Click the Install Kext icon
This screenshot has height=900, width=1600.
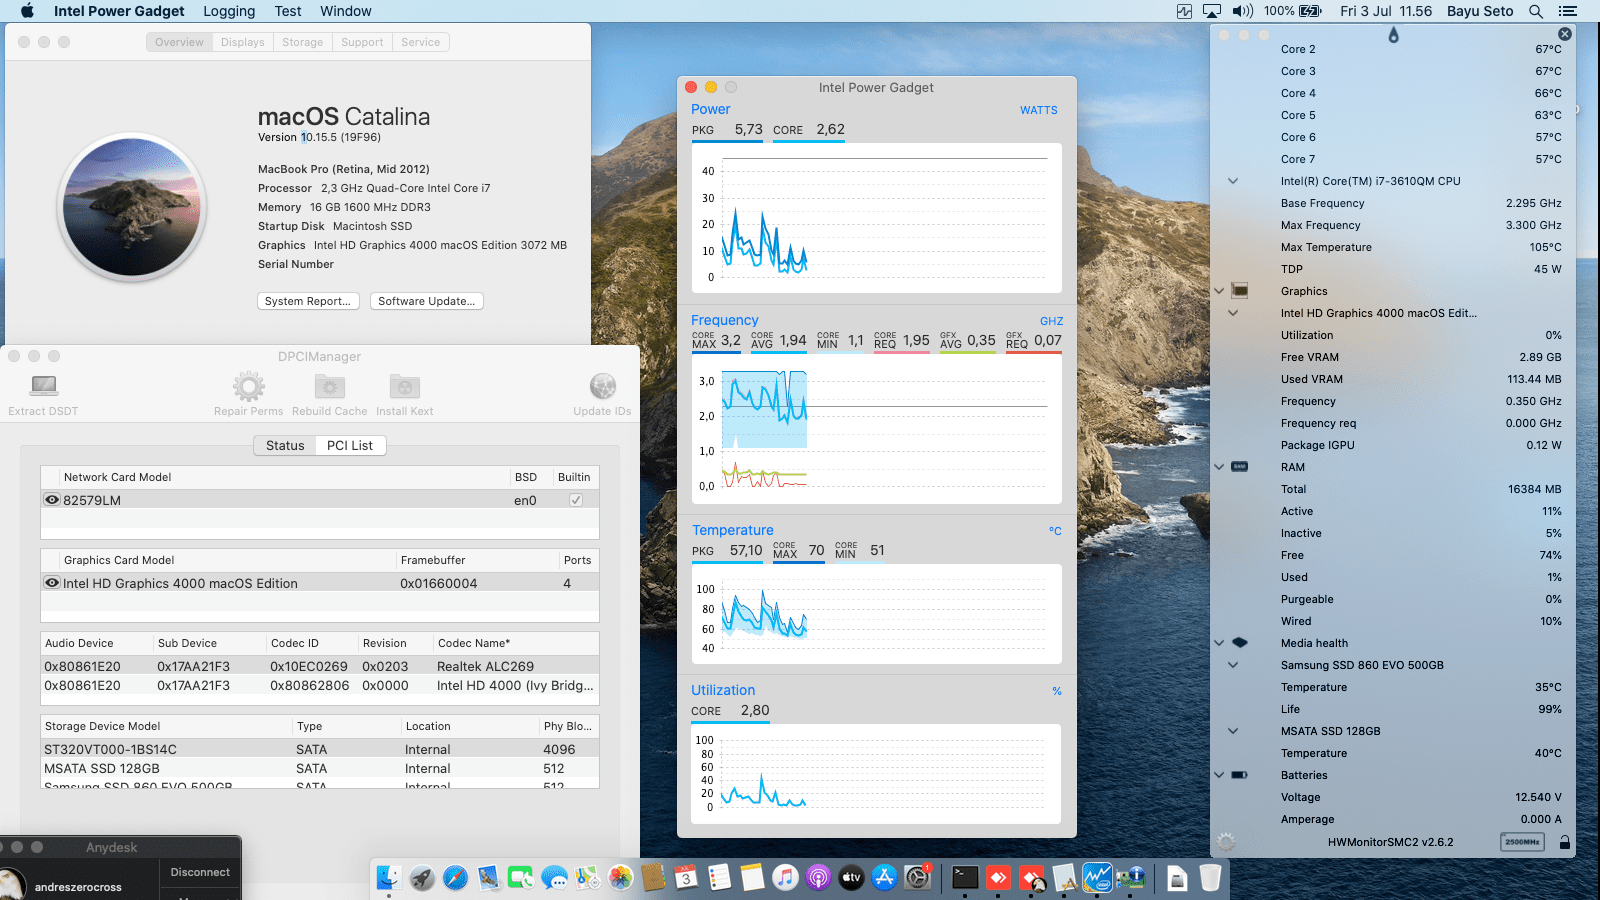click(404, 385)
